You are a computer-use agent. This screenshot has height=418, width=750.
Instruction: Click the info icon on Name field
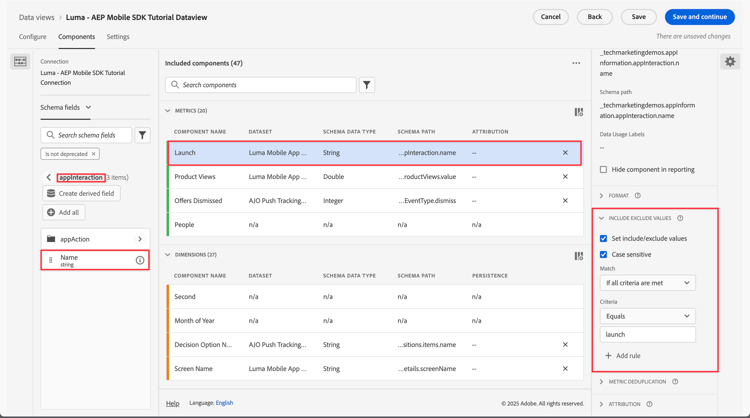coord(140,261)
